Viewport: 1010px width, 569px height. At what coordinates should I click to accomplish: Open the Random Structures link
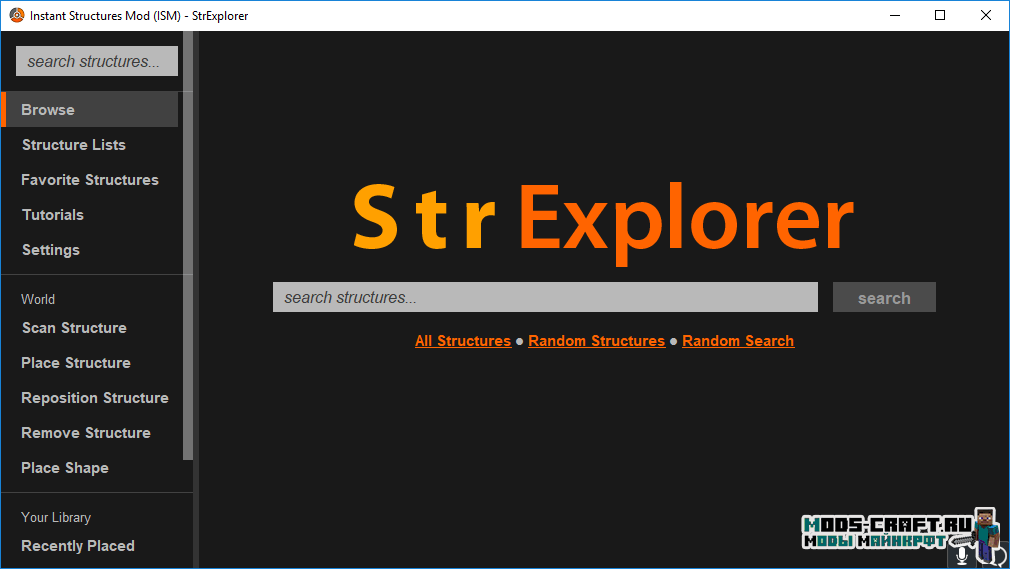[x=596, y=341]
